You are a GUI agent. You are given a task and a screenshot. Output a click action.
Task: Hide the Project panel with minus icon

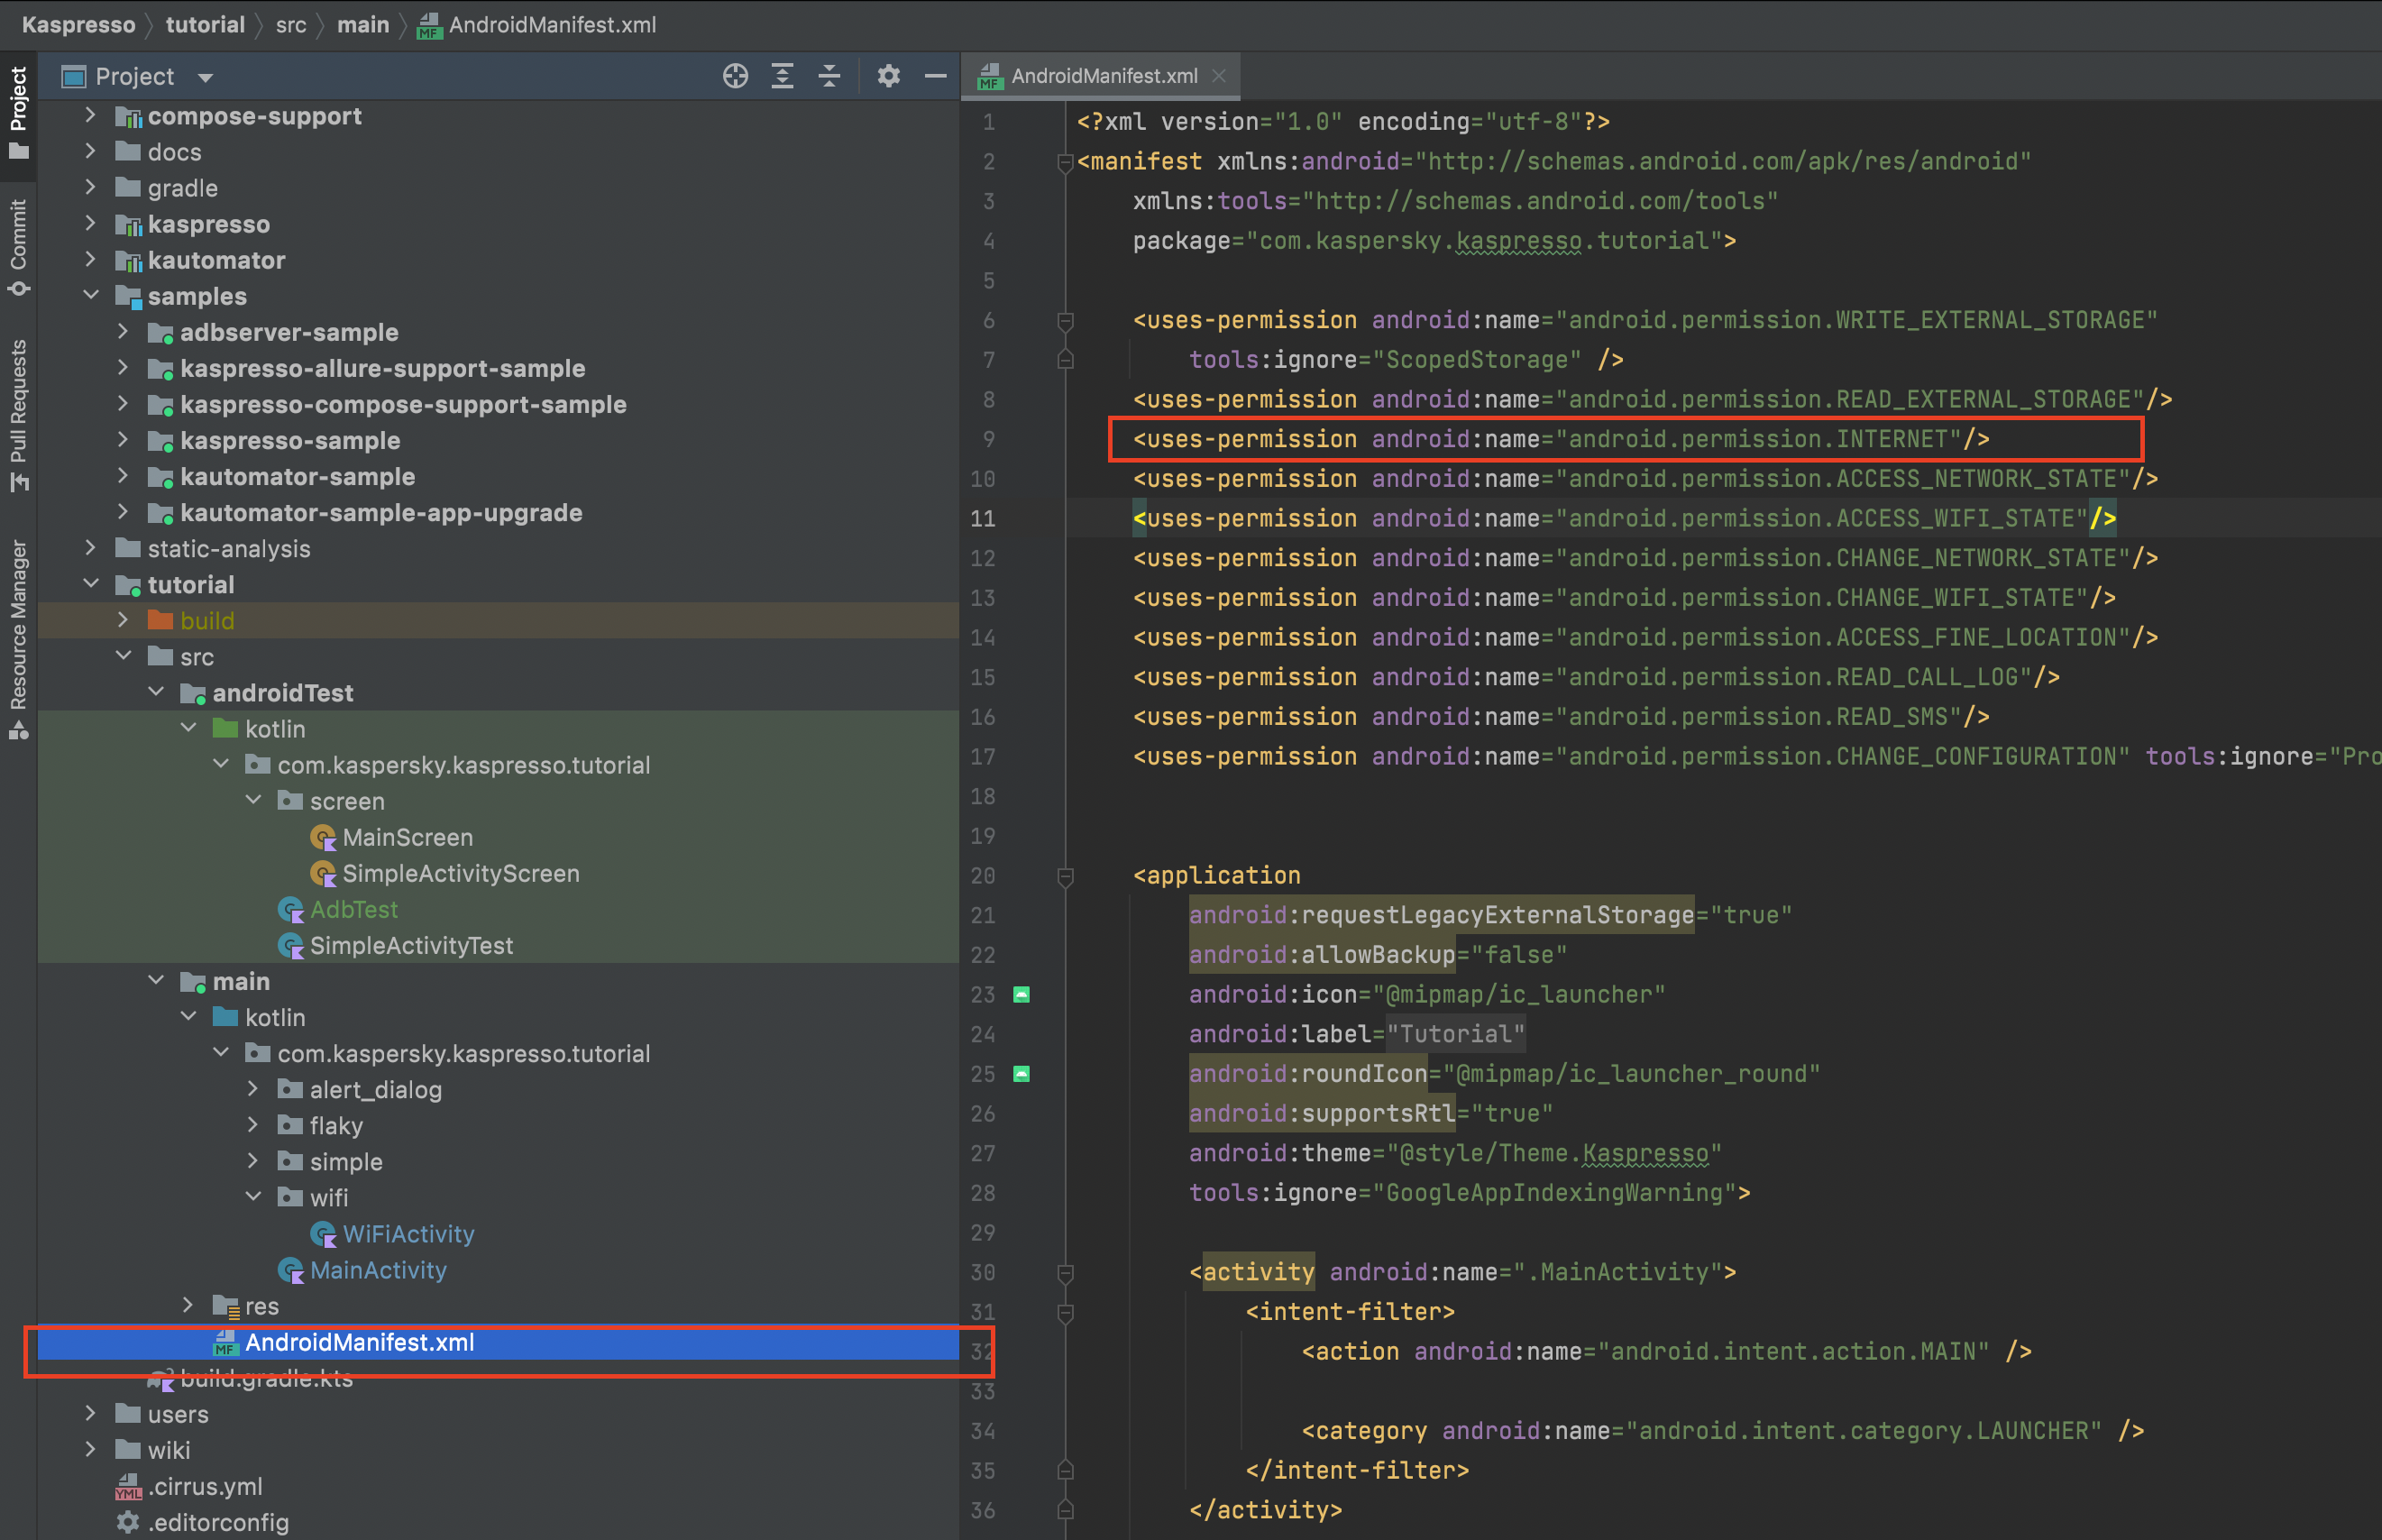tap(935, 76)
